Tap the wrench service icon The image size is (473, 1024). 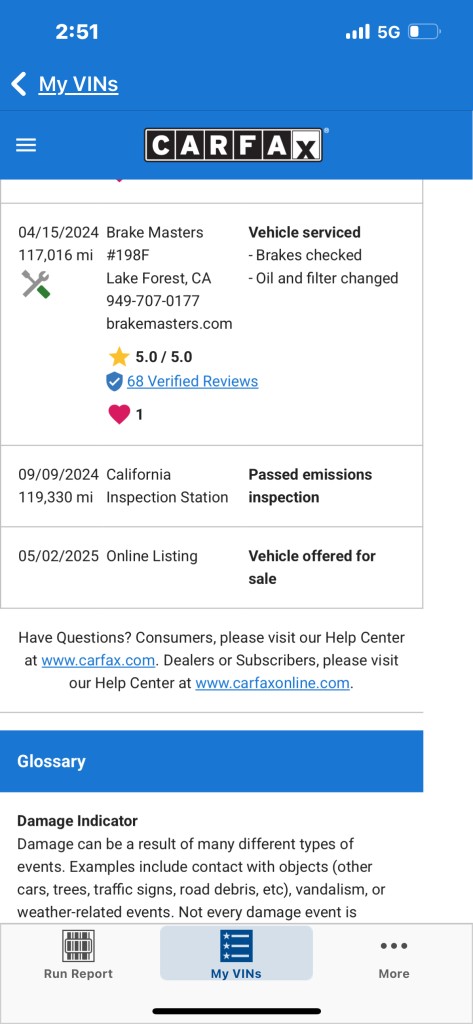tap(35, 284)
